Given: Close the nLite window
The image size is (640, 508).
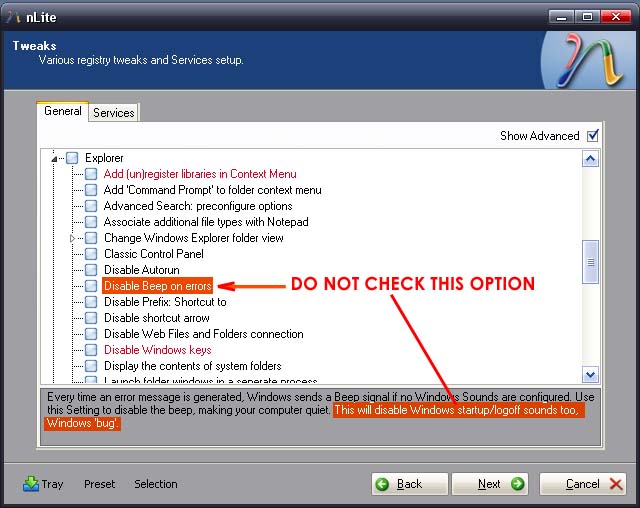Looking at the screenshot, I should [616, 17].
